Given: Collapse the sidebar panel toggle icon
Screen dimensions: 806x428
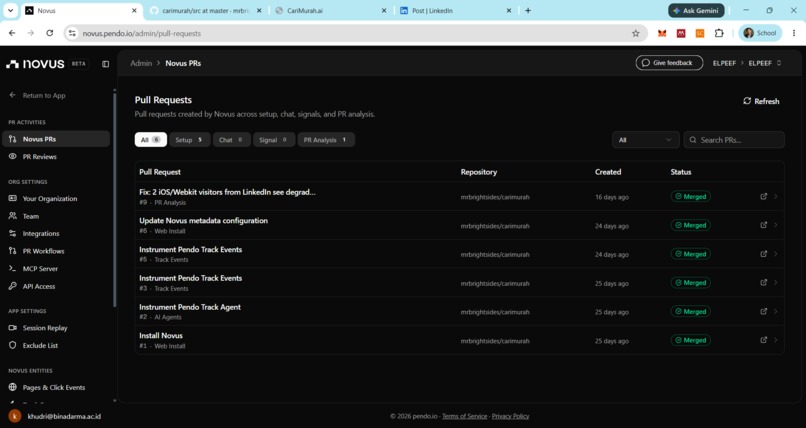Looking at the screenshot, I should 105,64.
